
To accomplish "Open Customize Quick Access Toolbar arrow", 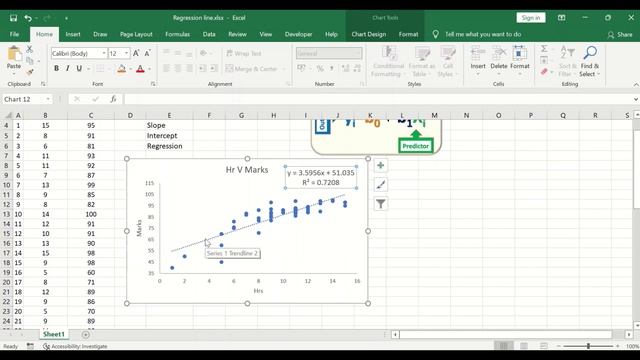I will (66, 18).
